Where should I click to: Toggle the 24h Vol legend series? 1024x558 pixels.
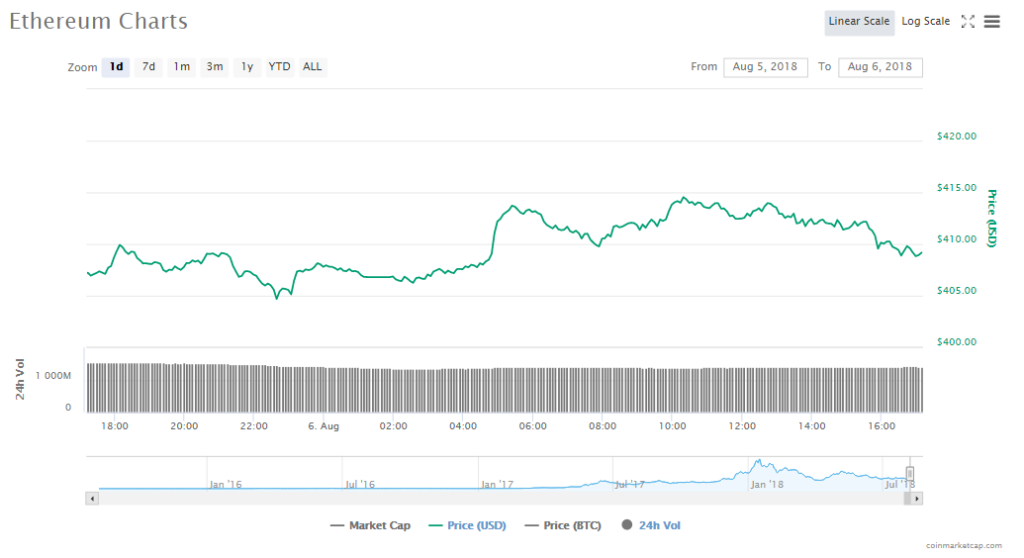652,525
